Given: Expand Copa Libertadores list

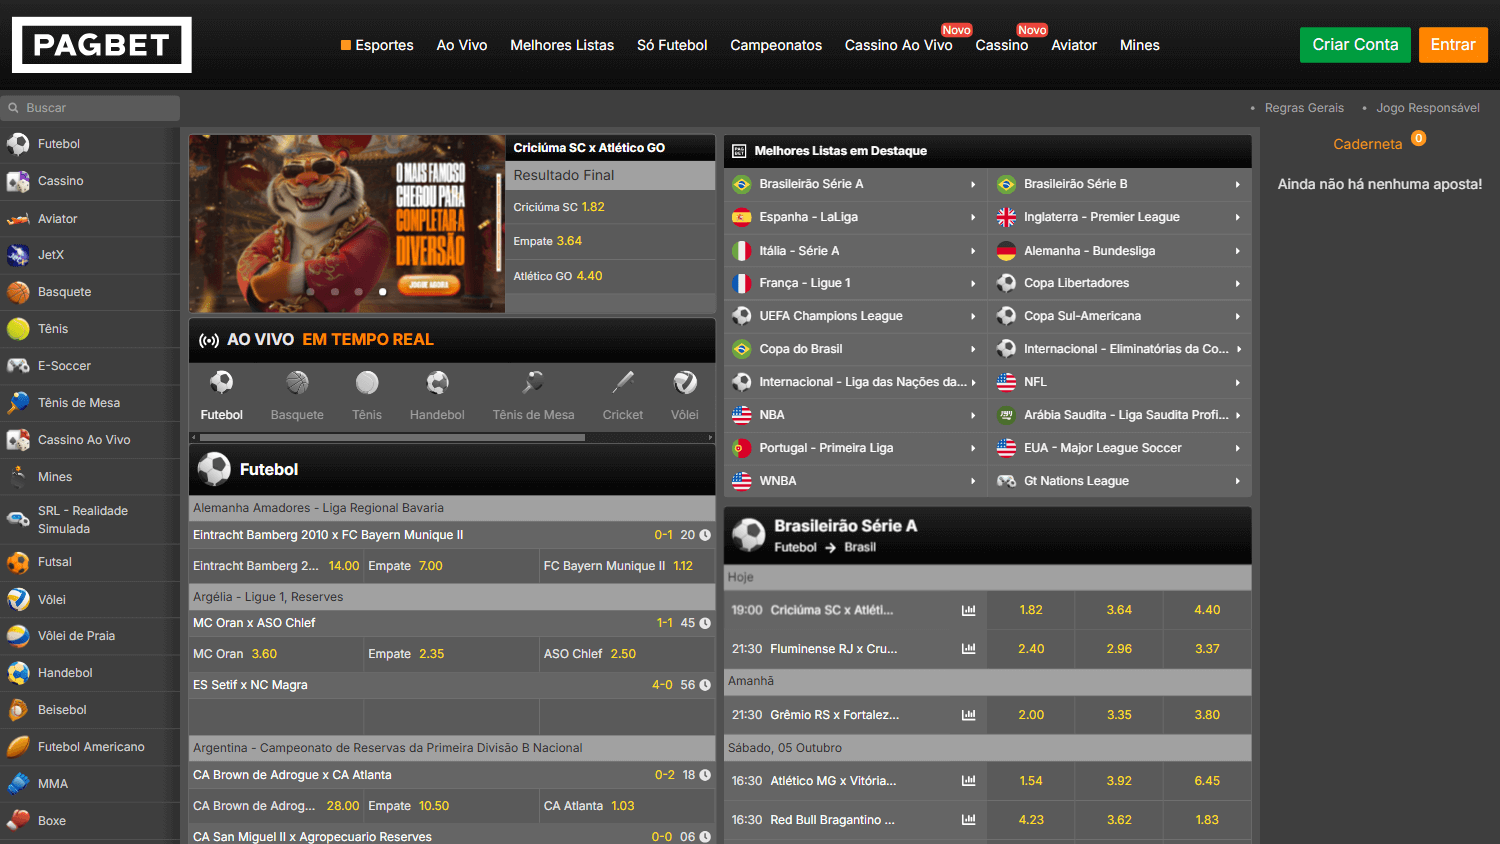Looking at the screenshot, I should point(1120,283).
